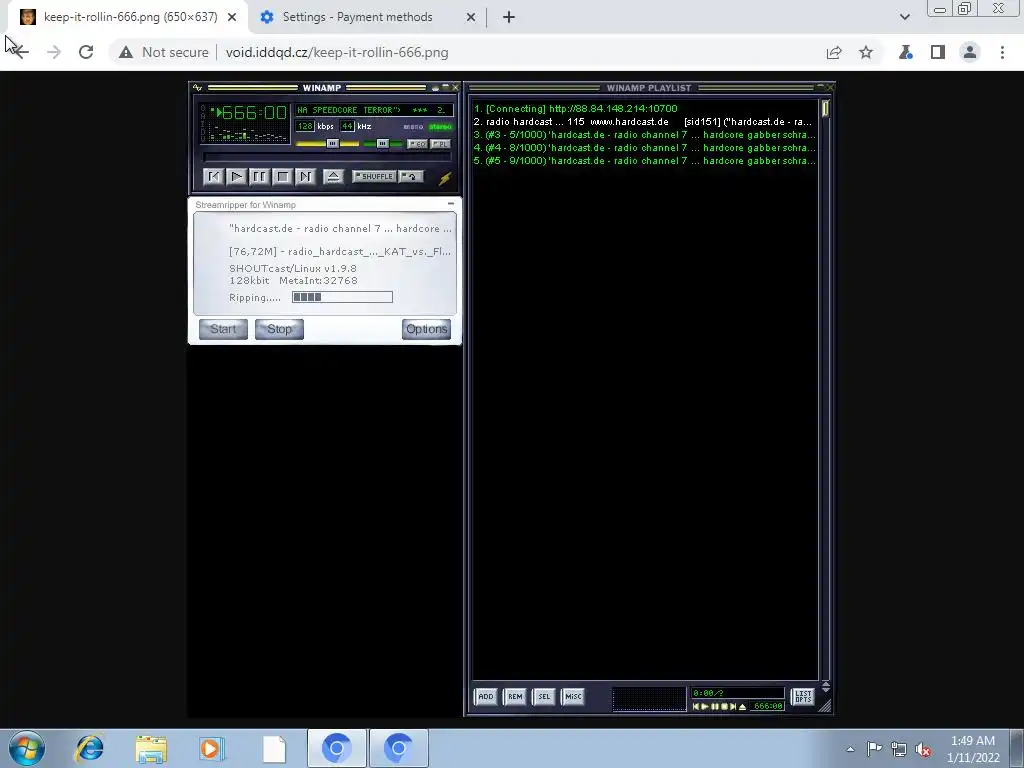The image size is (1024, 768).
Task: Toggle SHUFFLE in Winamp
Action: (x=374, y=176)
